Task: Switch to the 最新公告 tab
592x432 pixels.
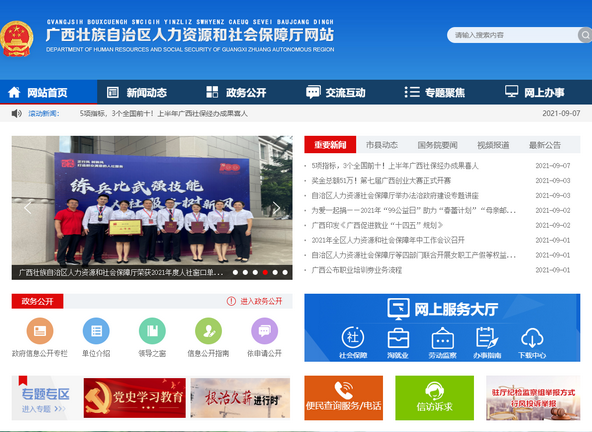Action: (x=544, y=145)
